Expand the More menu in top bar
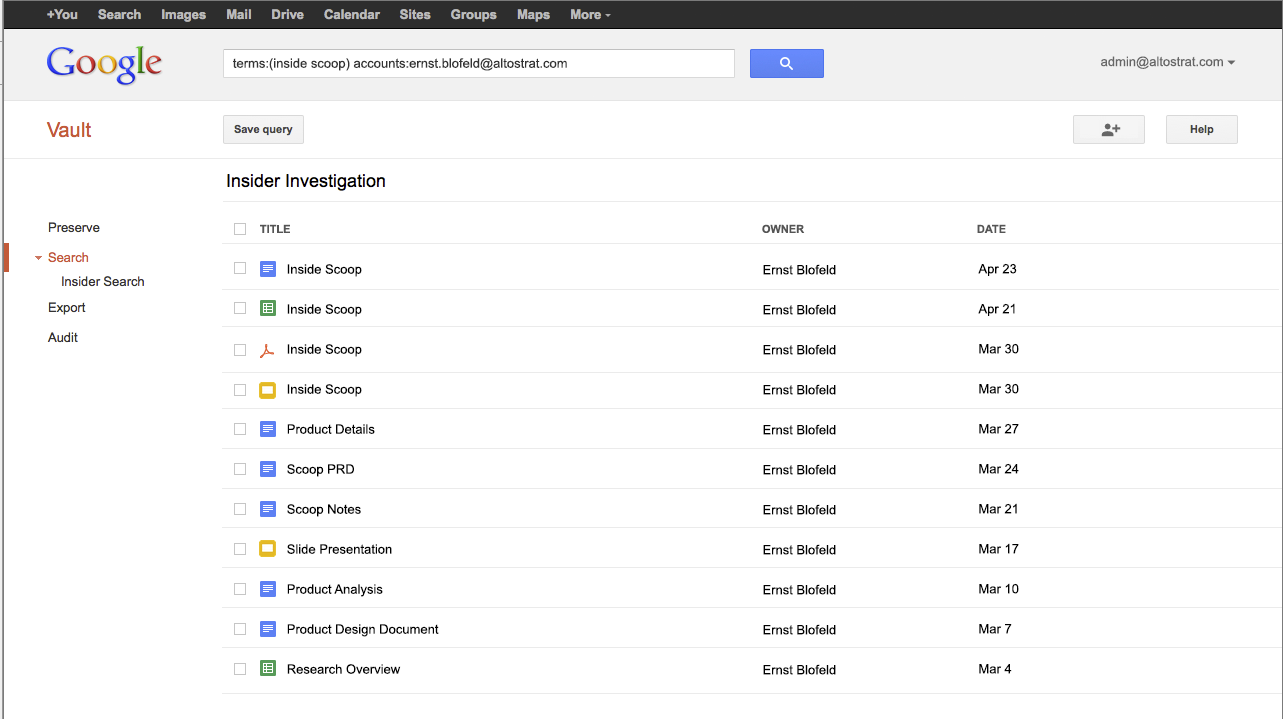The width and height of the screenshot is (1284, 719). [x=590, y=15]
